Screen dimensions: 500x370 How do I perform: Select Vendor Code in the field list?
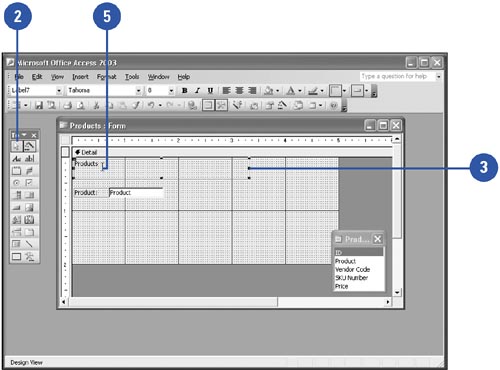click(359, 269)
